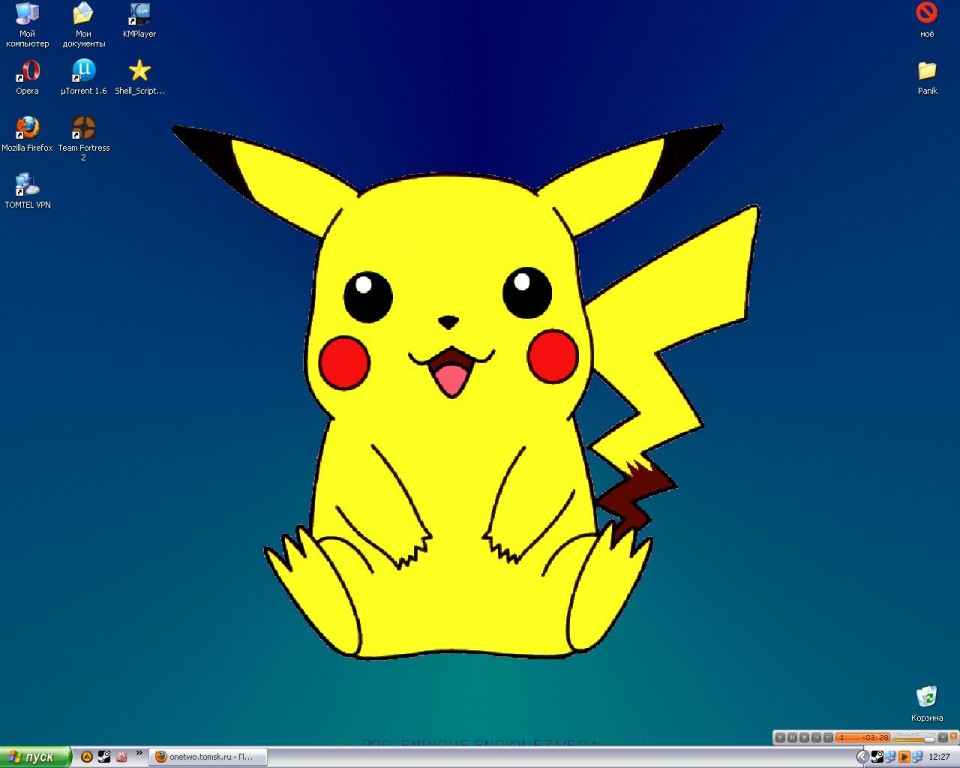Click the Корзина recycle bin
The image size is (960, 768).
pyautogui.click(x=927, y=704)
